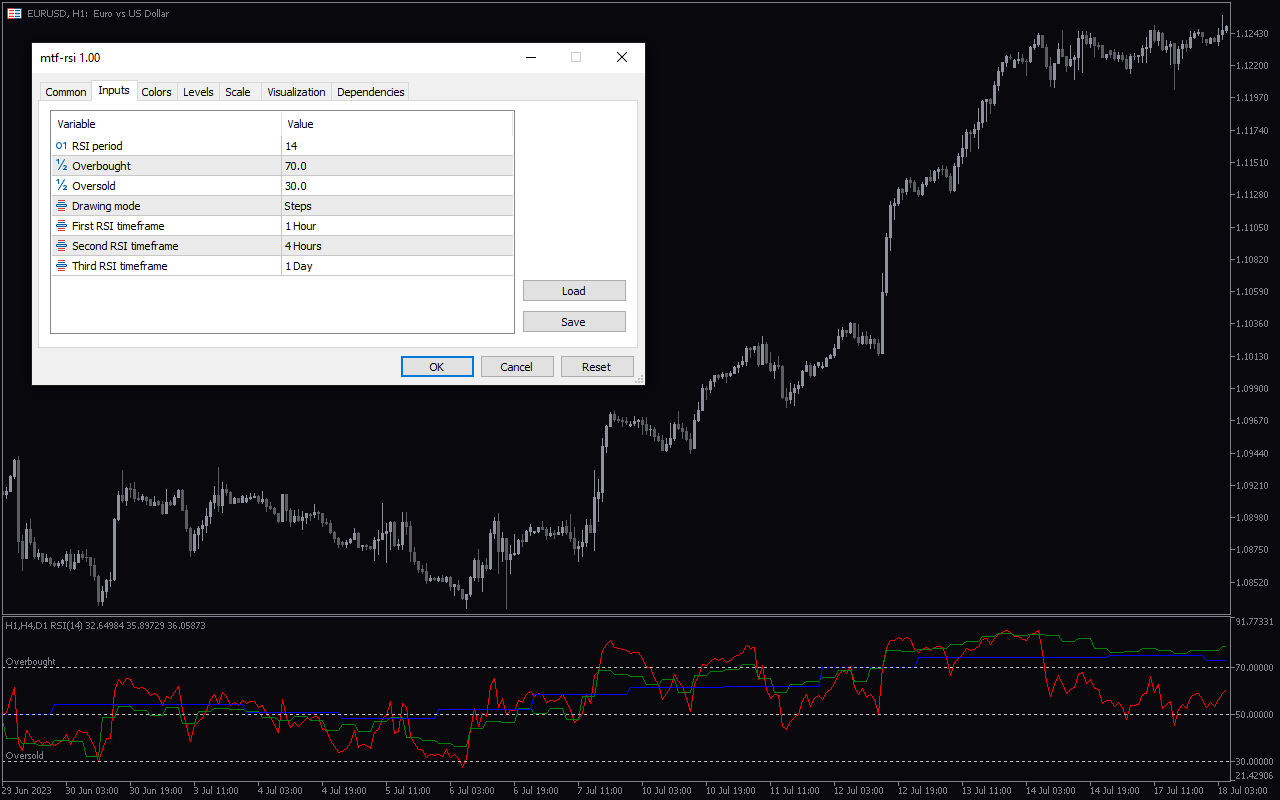Confirm settings with OK button
The image size is (1280, 800).
(x=437, y=367)
